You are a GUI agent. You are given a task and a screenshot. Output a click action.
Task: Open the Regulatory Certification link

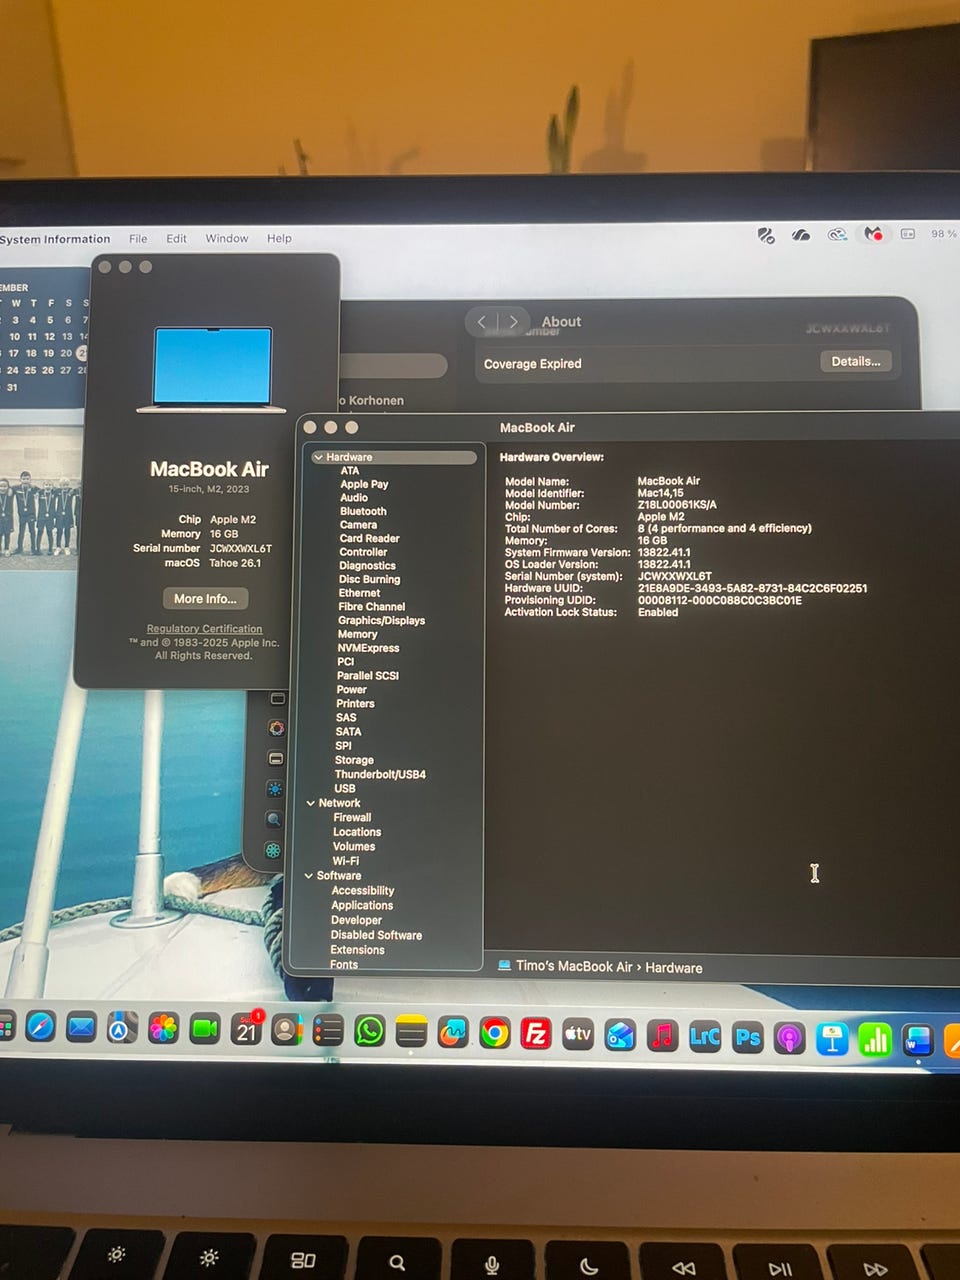click(x=204, y=629)
